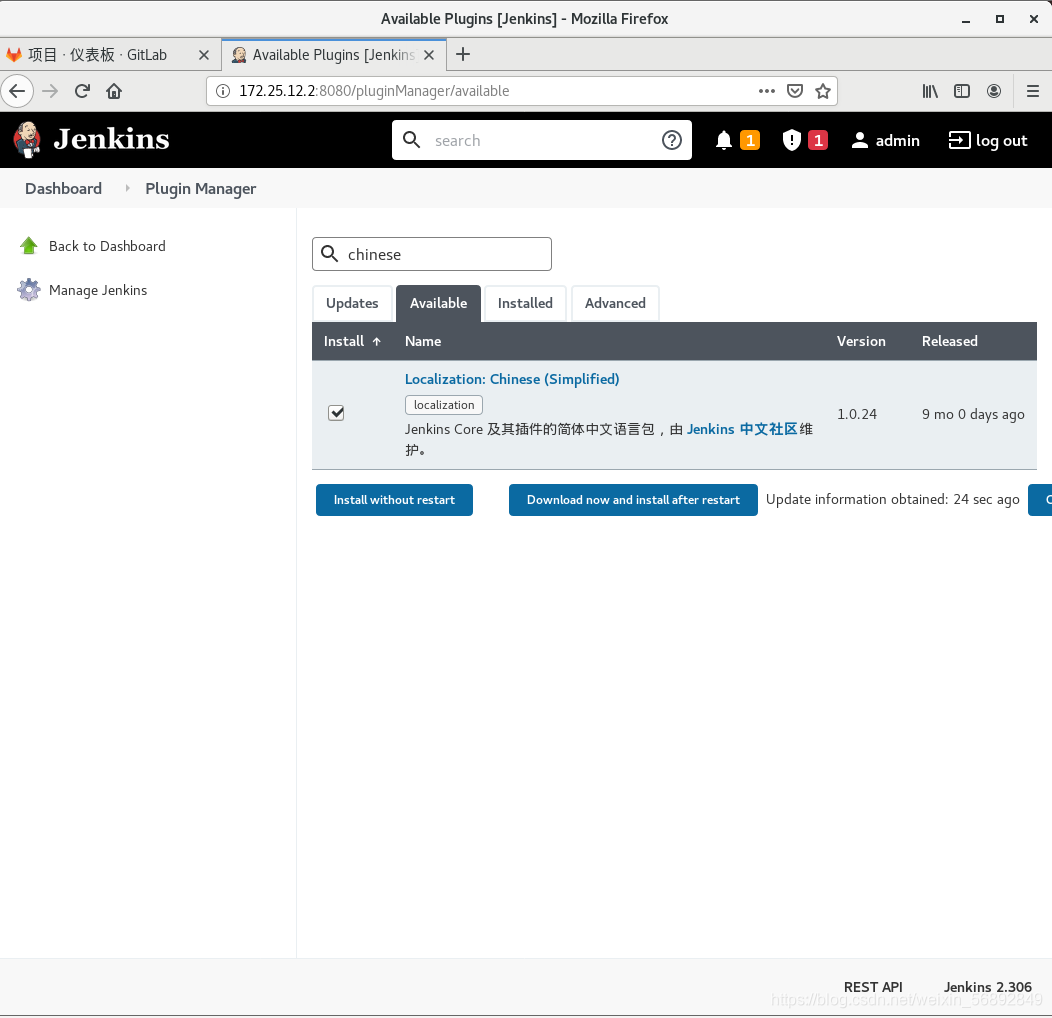Click the localization category tag
This screenshot has height=1018, width=1052.
[x=444, y=405]
